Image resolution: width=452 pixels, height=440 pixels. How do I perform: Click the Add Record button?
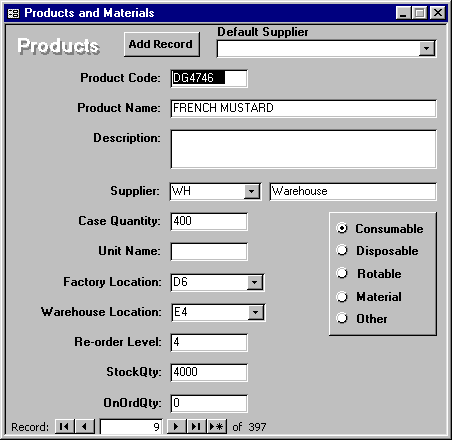tap(162, 44)
